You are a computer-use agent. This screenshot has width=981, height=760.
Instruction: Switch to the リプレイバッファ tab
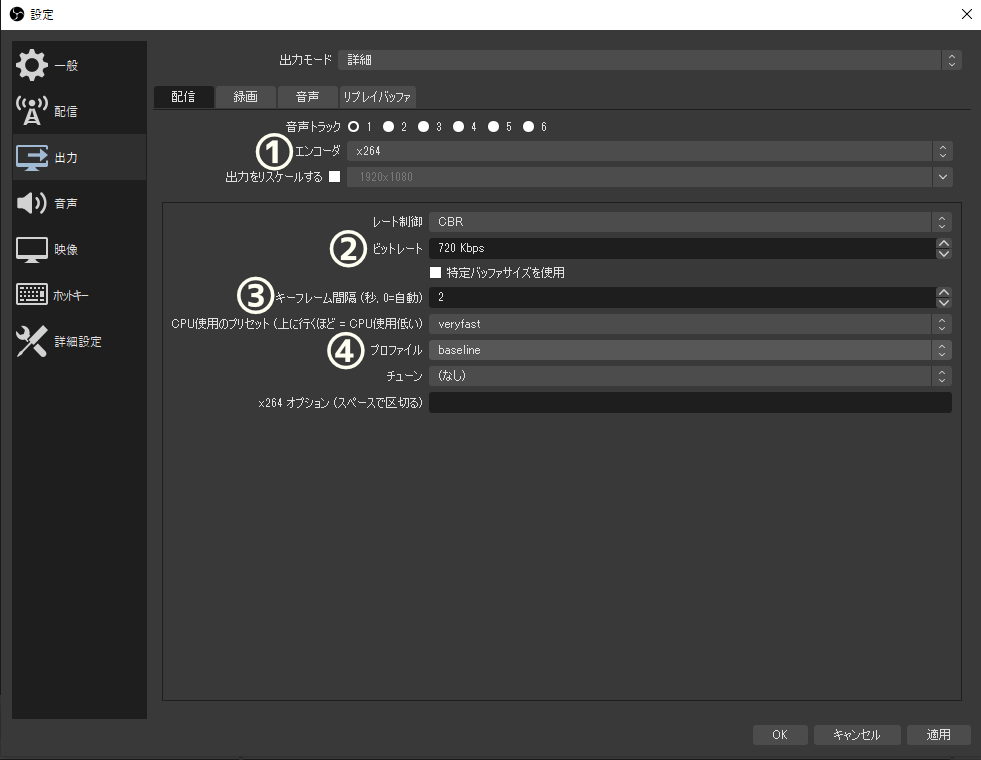pyautogui.click(x=377, y=96)
